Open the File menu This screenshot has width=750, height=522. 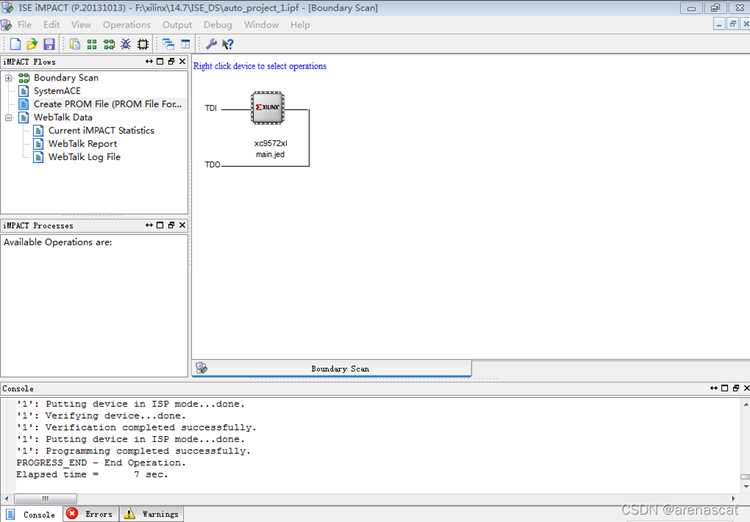pyautogui.click(x=24, y=25)
